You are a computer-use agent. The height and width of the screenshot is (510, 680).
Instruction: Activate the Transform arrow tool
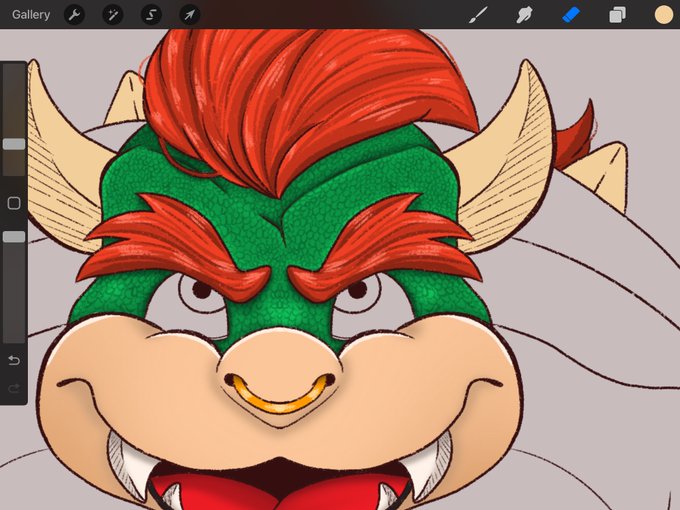pos(190,15)
